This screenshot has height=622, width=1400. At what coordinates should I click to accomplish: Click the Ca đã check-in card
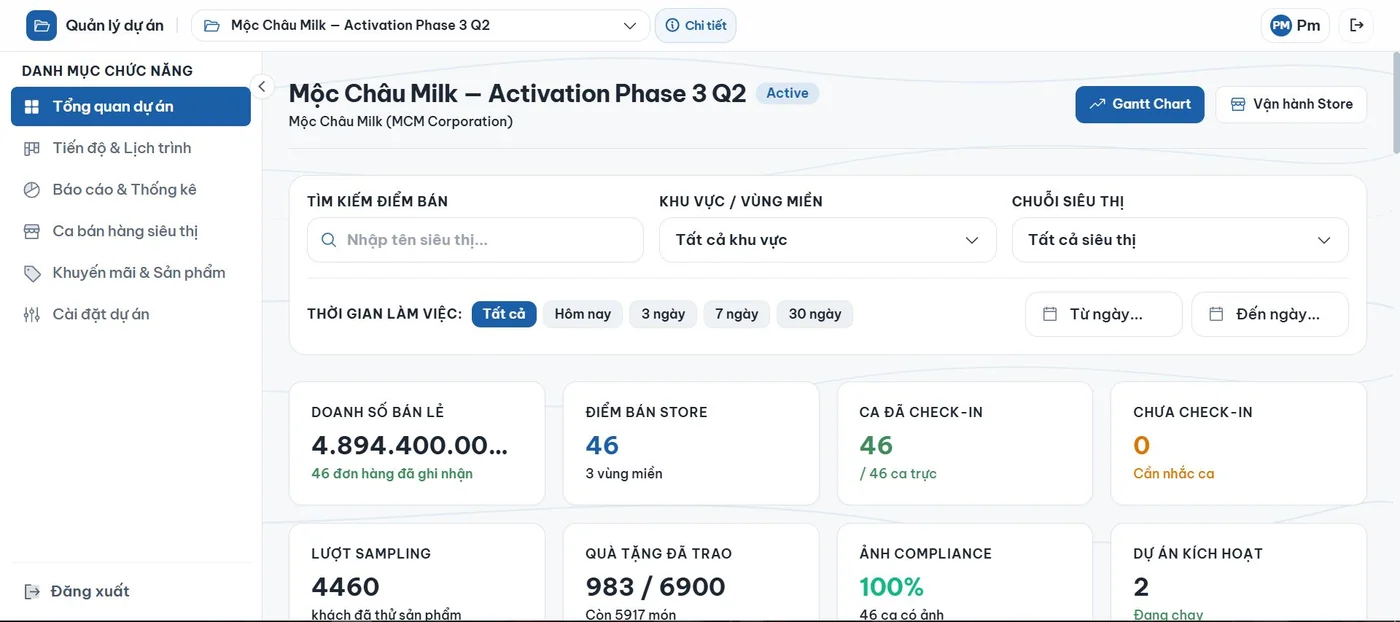click(x=965, y=443)
